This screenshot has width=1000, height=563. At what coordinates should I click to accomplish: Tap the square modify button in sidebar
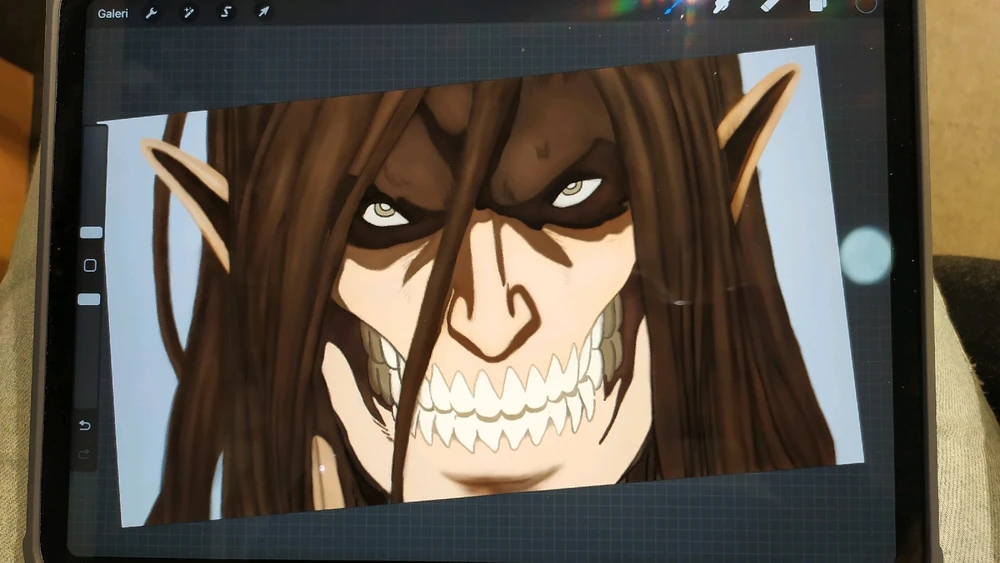[x=90, y=265]
